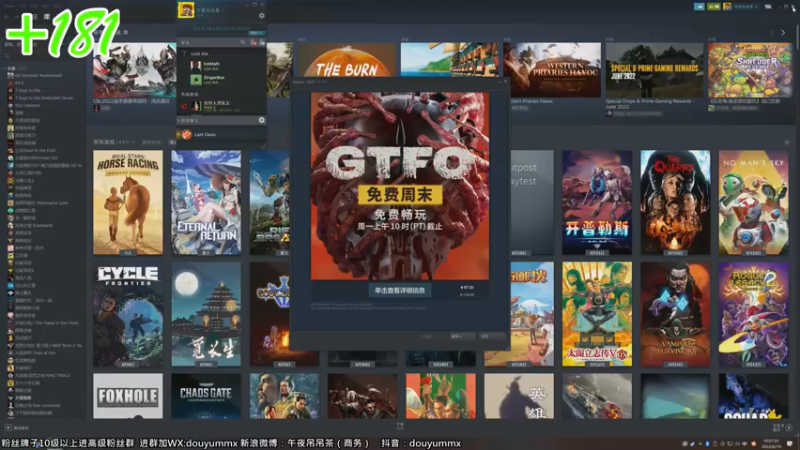Go to next news carousel page
Screen dimensions: 800x450
[783, 33]
